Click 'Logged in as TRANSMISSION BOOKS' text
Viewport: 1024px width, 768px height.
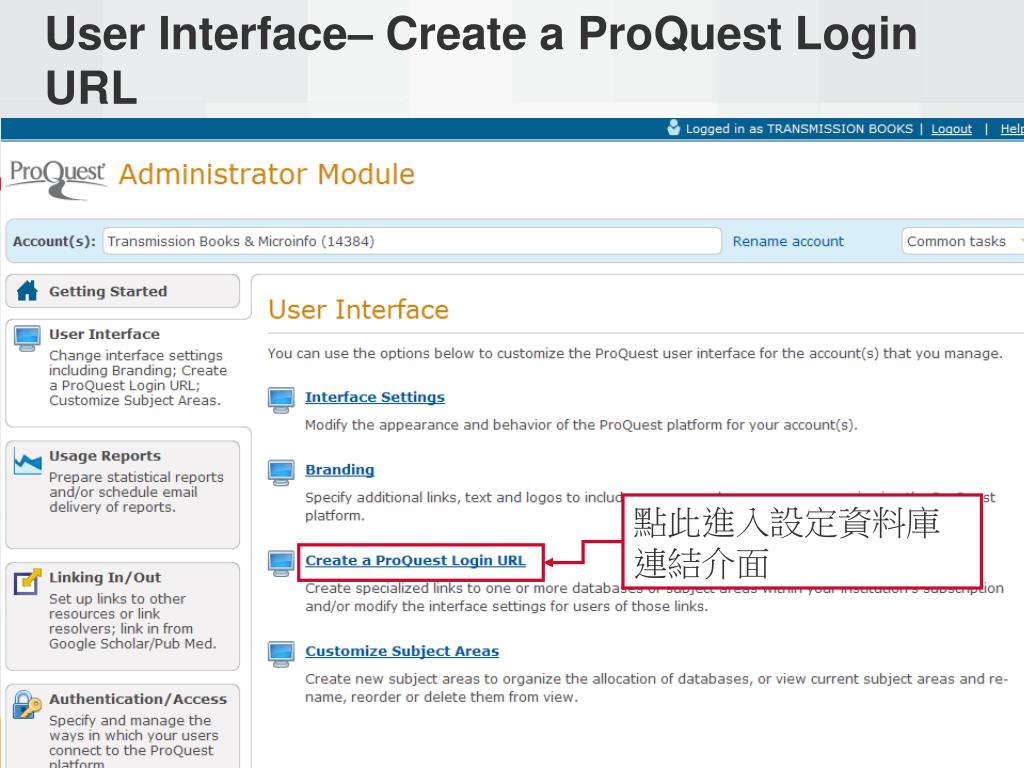click(x=799, y=129)
